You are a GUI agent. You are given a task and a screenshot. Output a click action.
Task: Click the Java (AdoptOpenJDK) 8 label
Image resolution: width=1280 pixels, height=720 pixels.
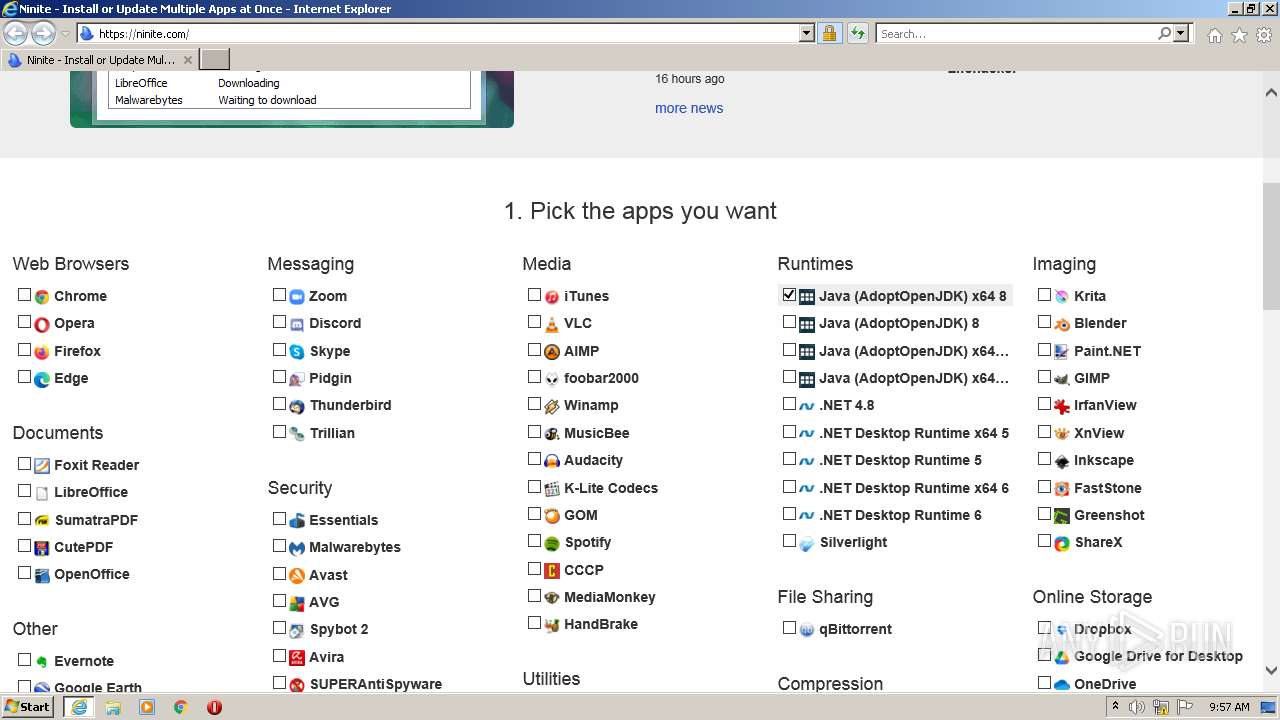pos(899,324)
